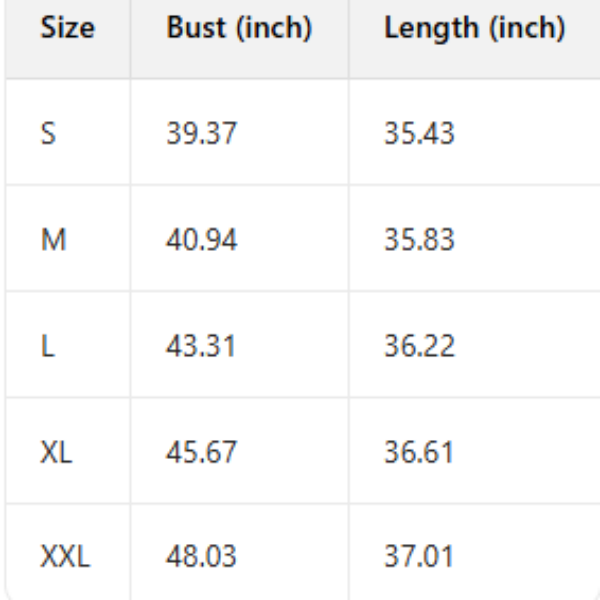Click length value 36.61
The width and height of the screenshot is (600, 600).
click(419, 452)
